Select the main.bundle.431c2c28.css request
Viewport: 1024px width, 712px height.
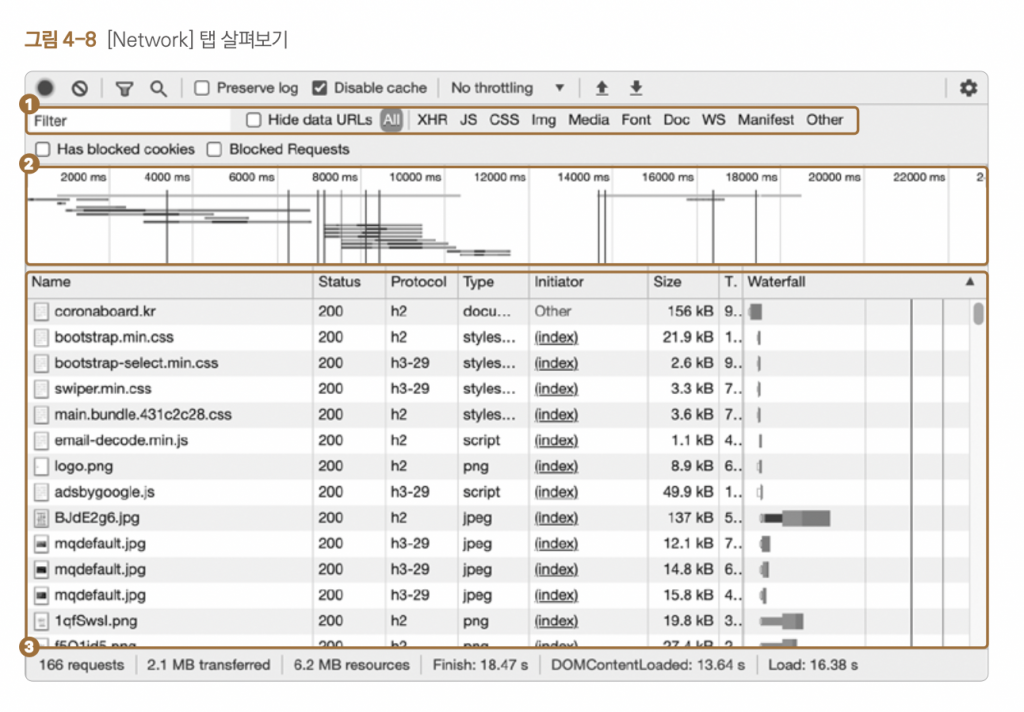pos(142,415)
